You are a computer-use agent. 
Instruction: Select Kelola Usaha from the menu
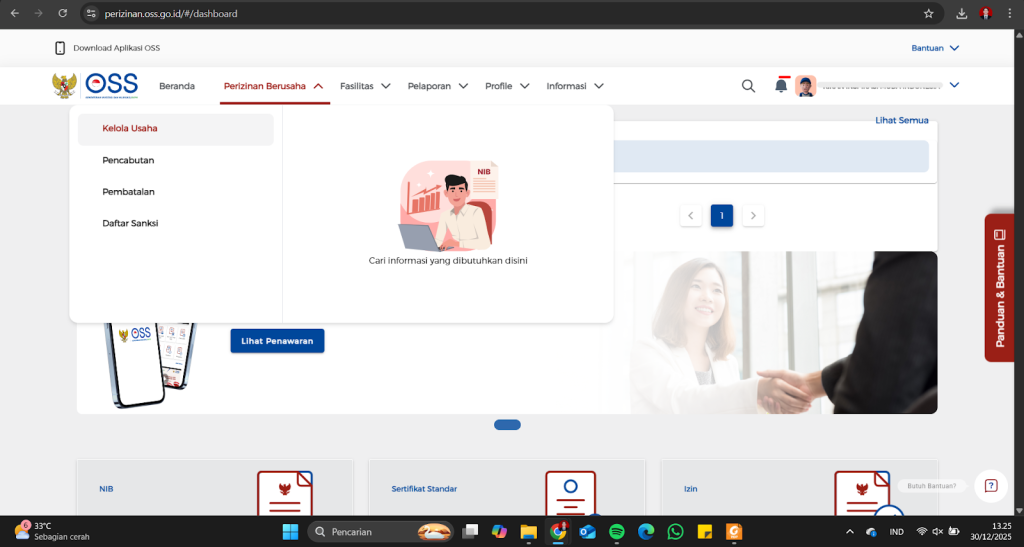click(x=130, y=129)
